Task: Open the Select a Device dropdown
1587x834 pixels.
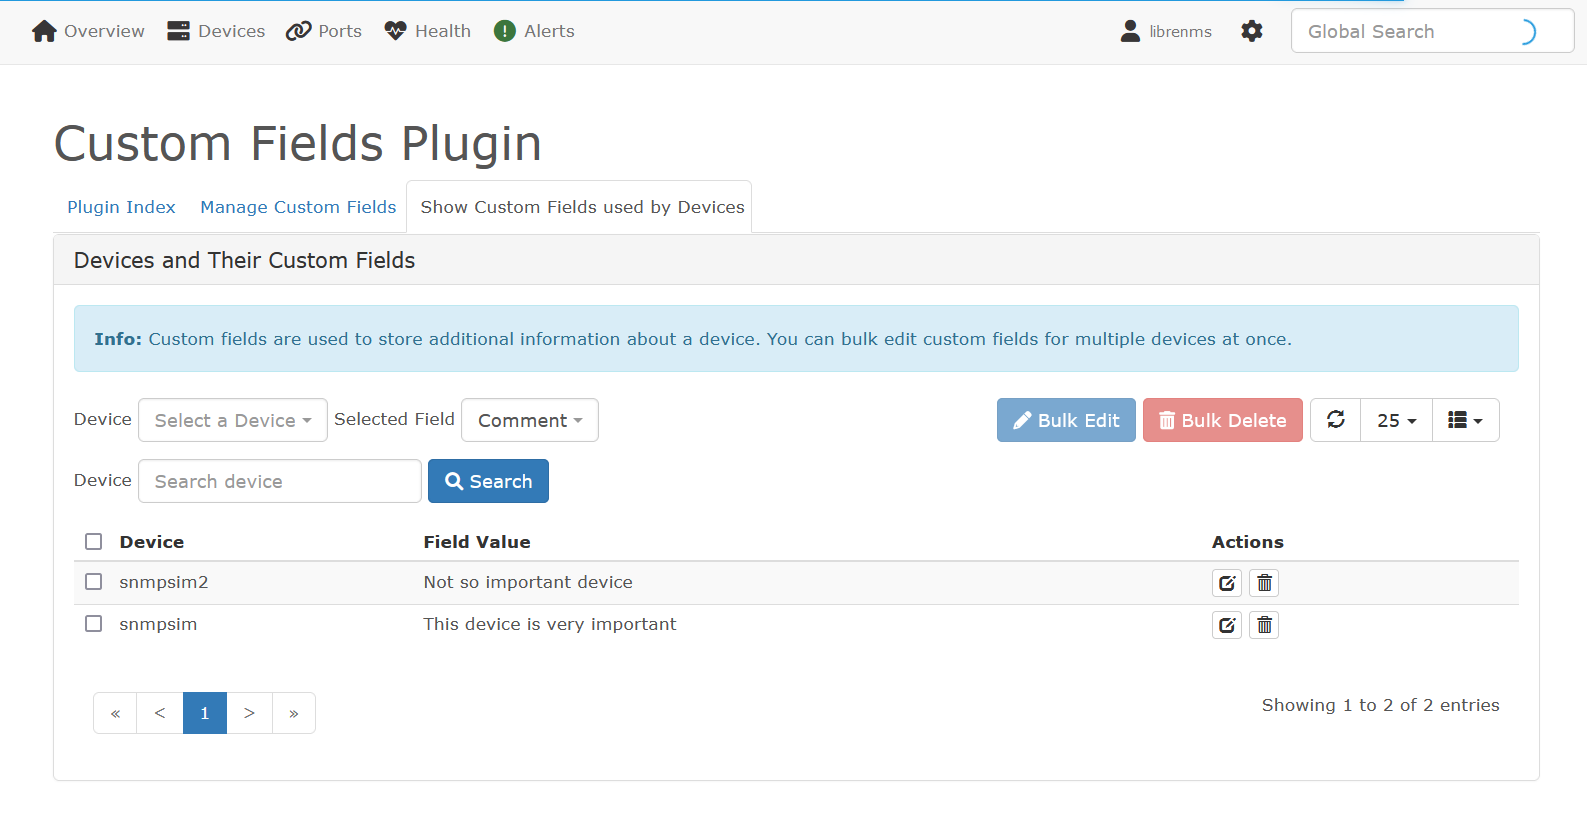Action: pyautogui.click(x=232, y=420)
